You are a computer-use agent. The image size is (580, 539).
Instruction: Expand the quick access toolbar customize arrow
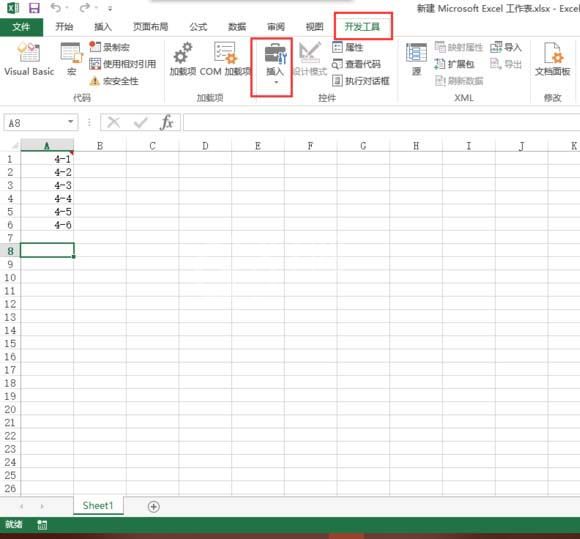pos(110,8)
